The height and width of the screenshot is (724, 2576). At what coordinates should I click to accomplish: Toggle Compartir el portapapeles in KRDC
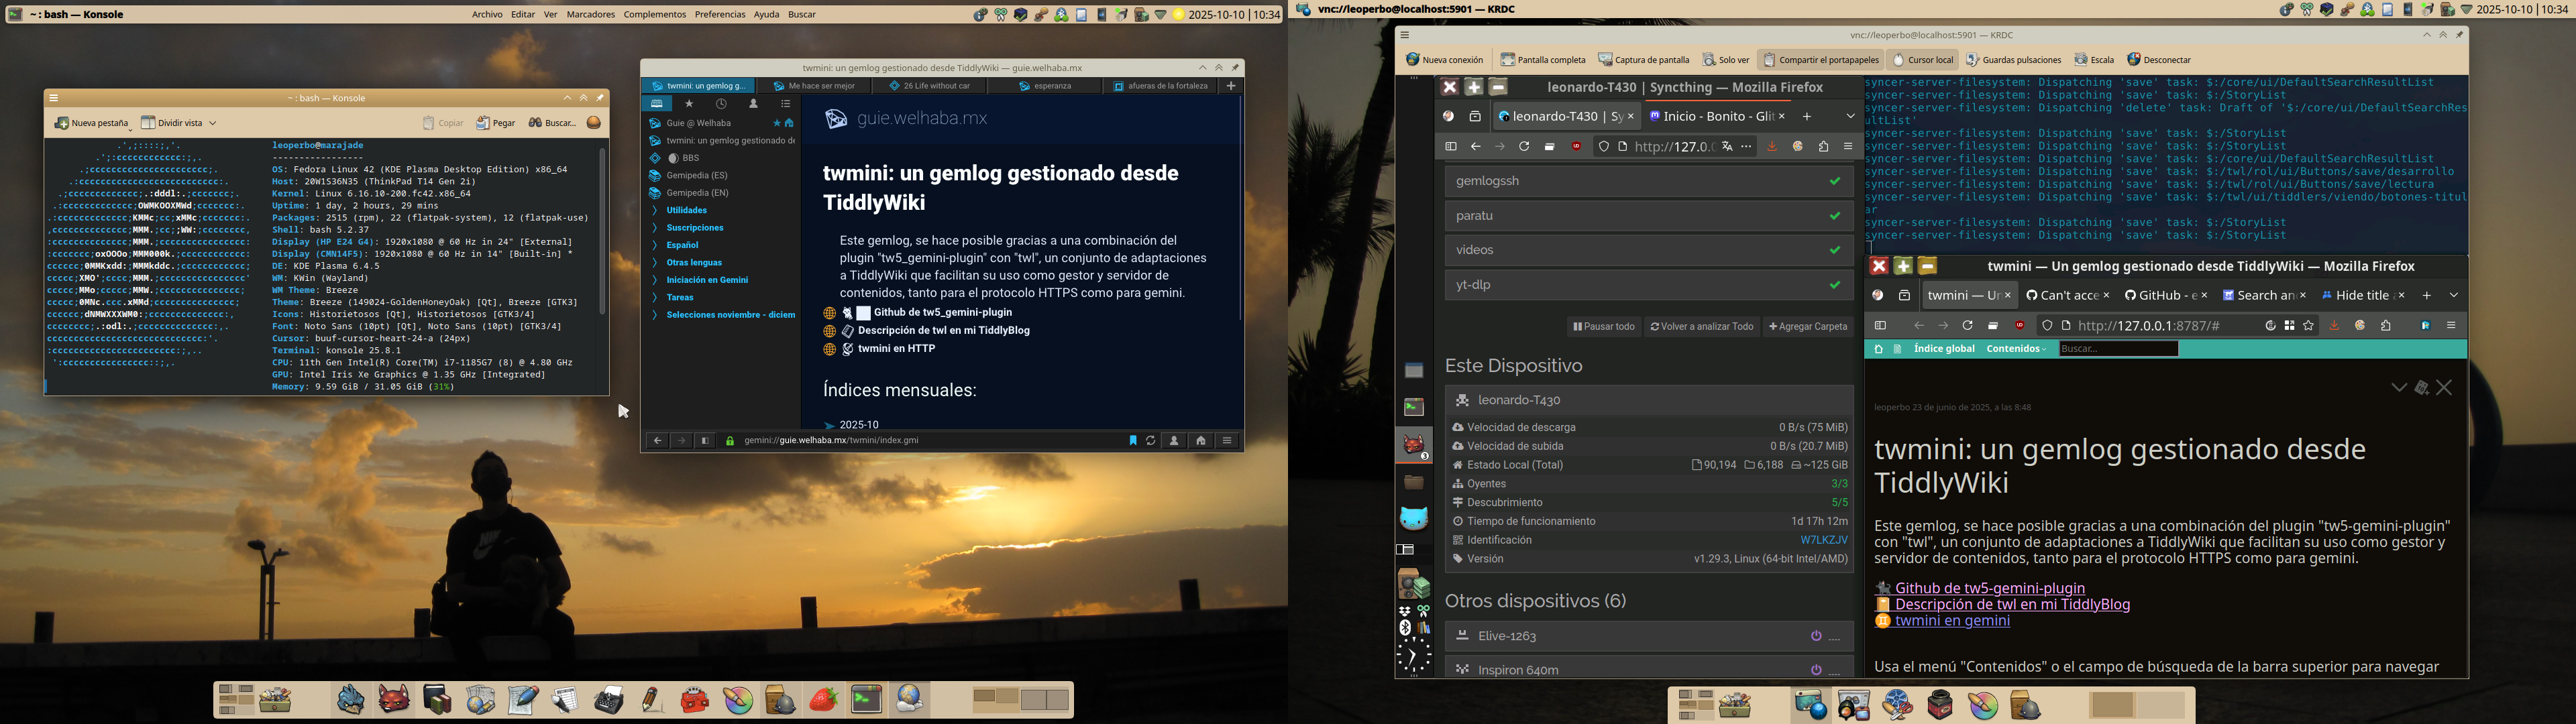pyautogui.click(x=1820, y=60)
